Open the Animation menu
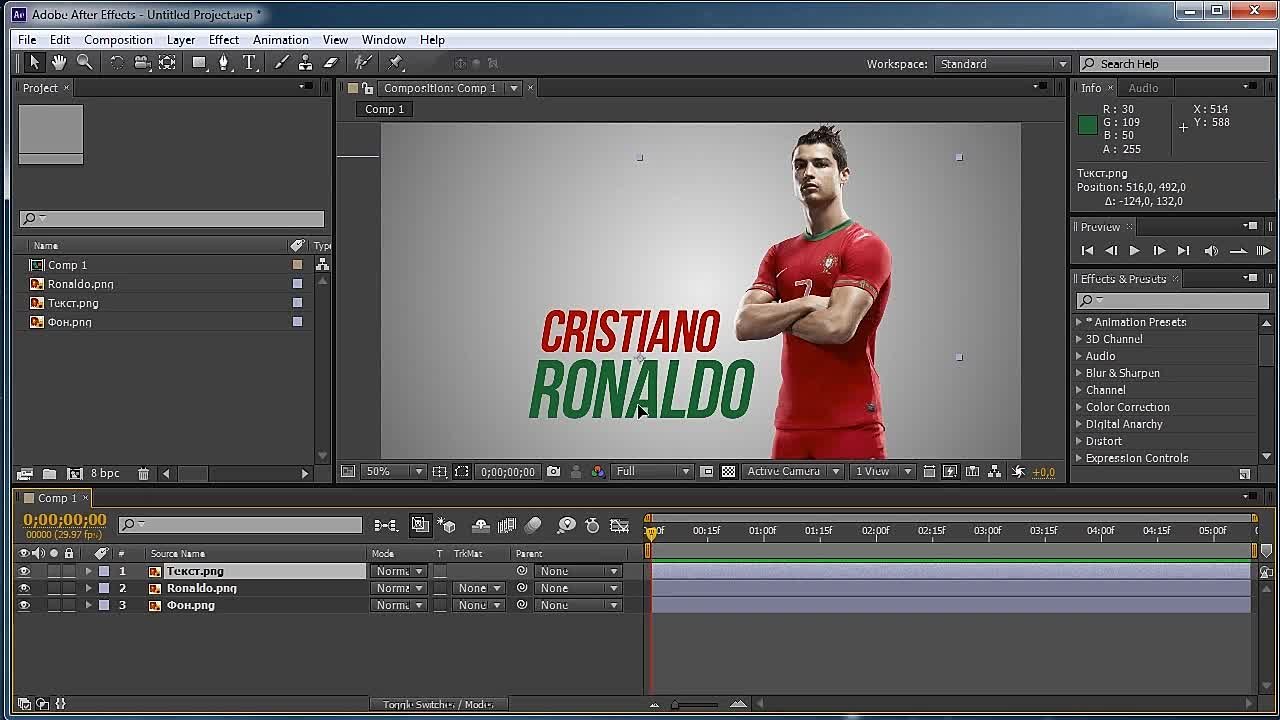This screenshot has width=1280, height=720. (281, 40)
